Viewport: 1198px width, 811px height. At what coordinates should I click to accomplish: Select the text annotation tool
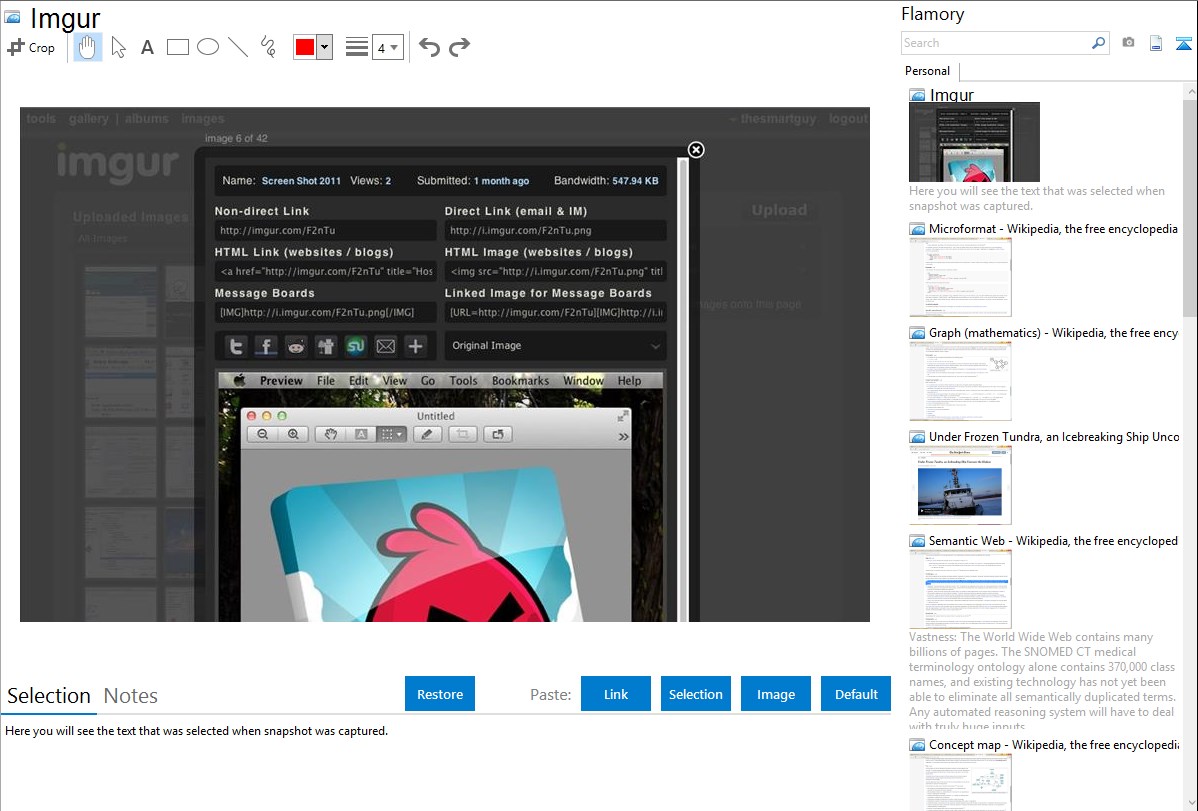(147, 47)
